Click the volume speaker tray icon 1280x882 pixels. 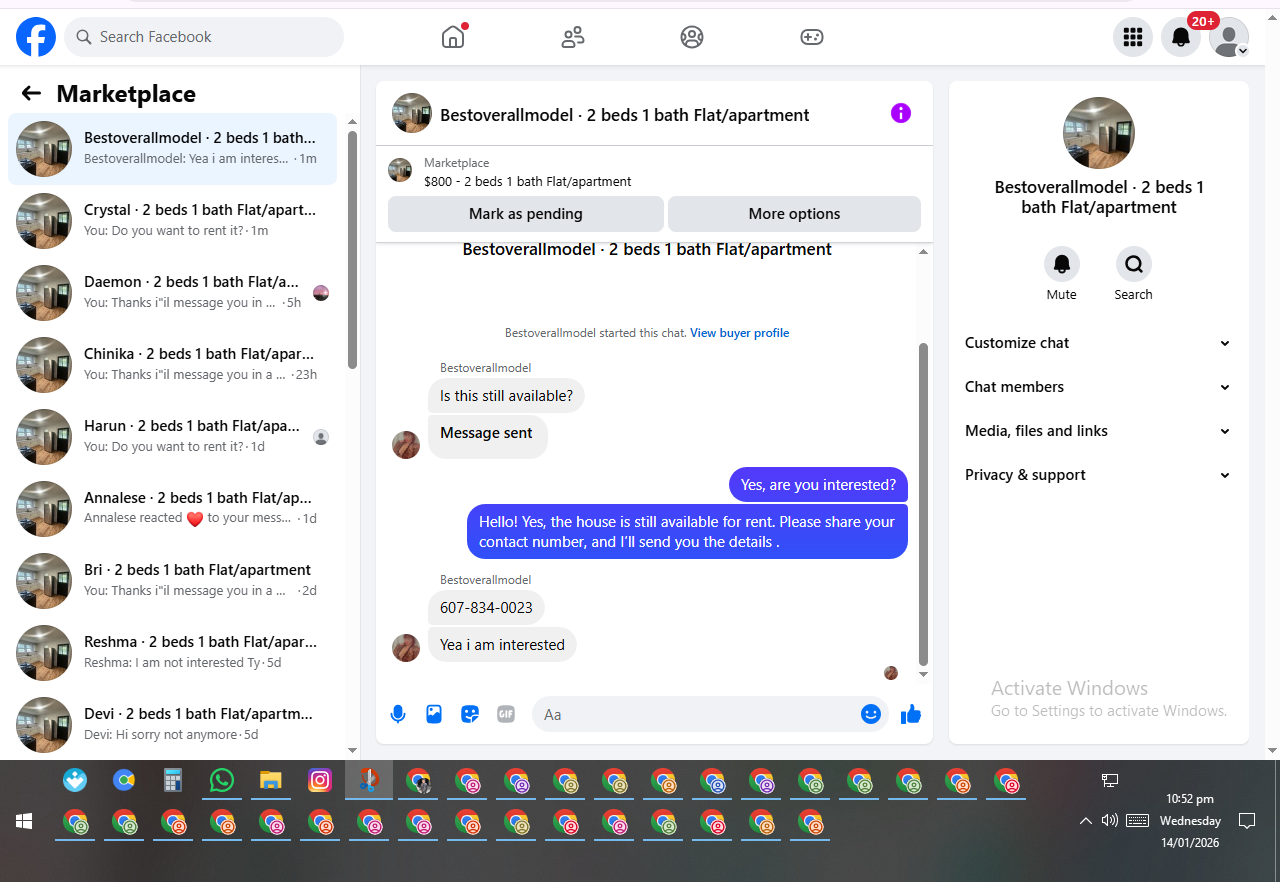[1109, 821]
